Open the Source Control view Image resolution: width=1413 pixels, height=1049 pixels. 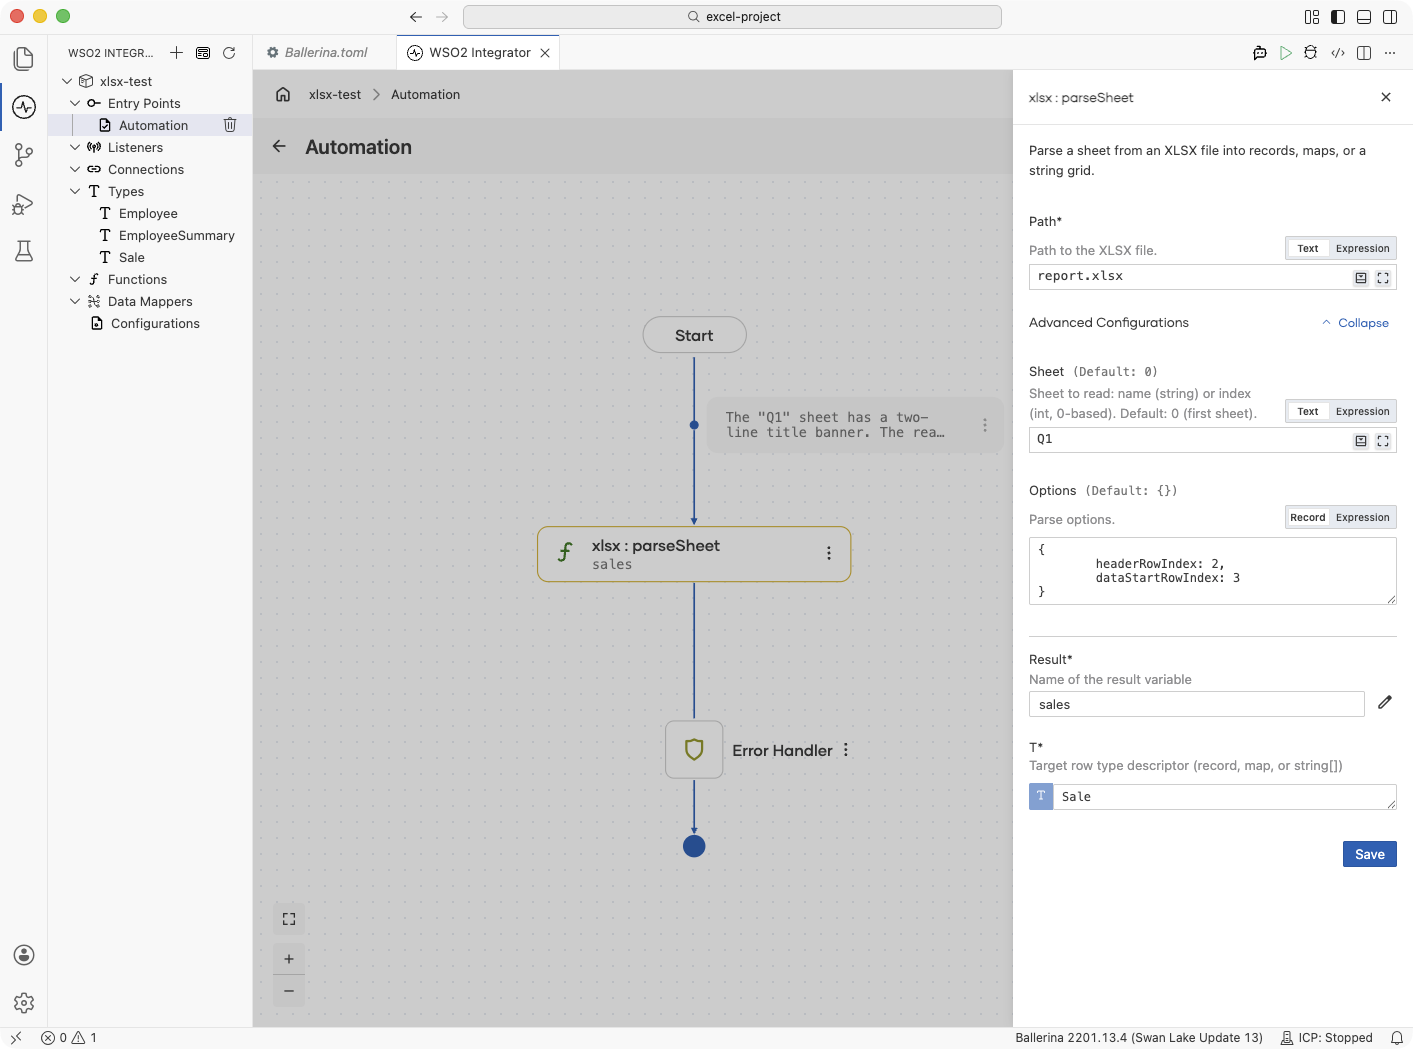(x=24, y=155)
